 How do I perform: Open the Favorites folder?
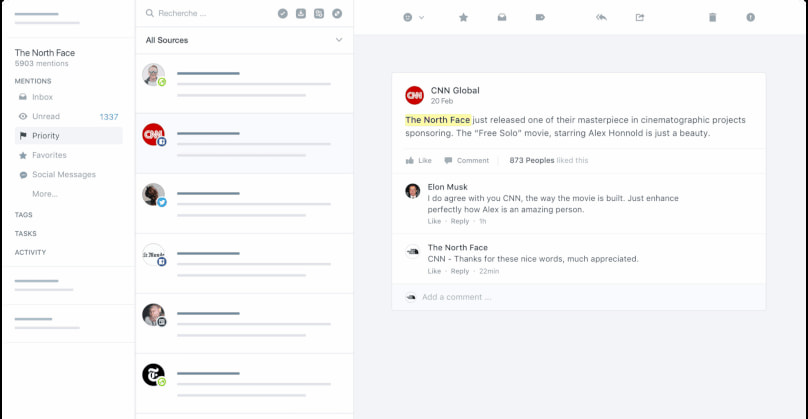69,155
